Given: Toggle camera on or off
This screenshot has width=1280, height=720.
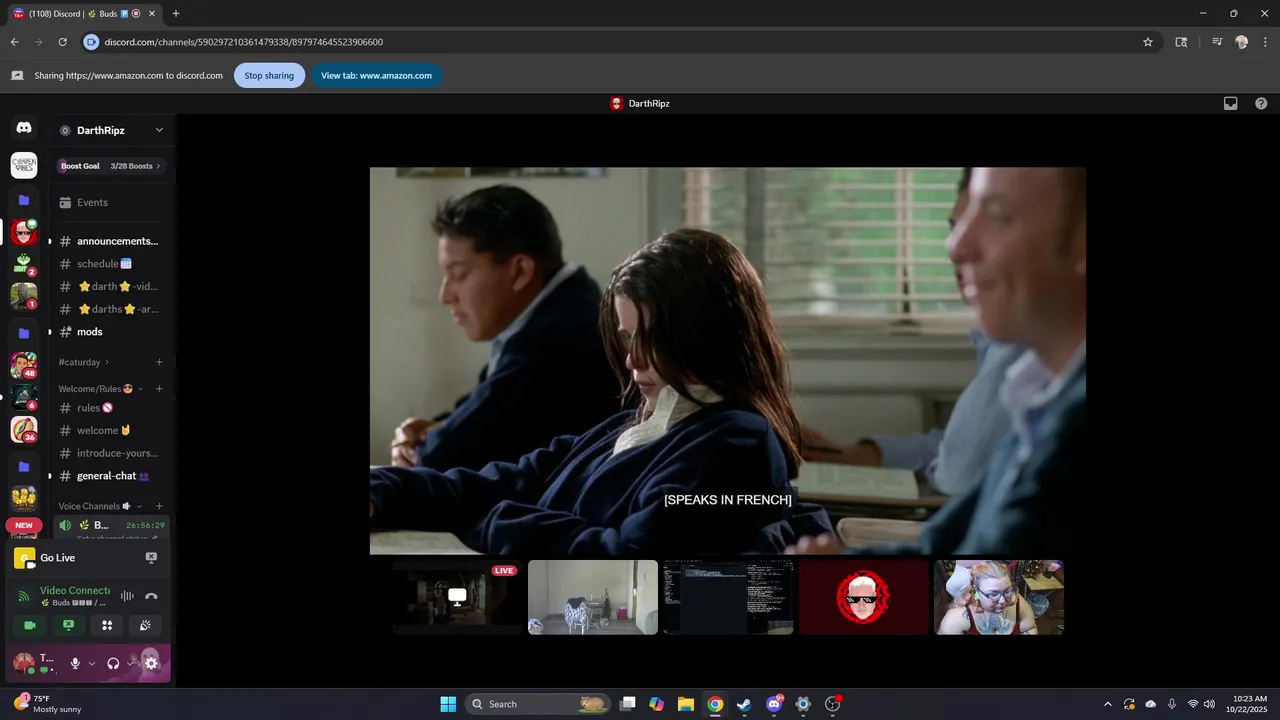Looking at the screenshot, I should click(x=30, y=625).
